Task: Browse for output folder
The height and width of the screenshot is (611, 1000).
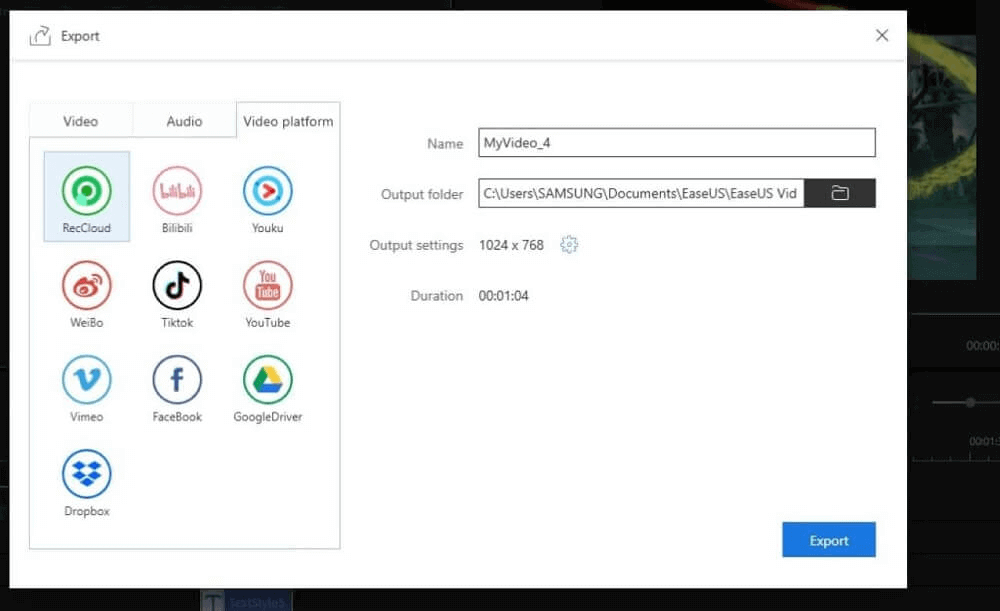Action: (x=840, y=193)
